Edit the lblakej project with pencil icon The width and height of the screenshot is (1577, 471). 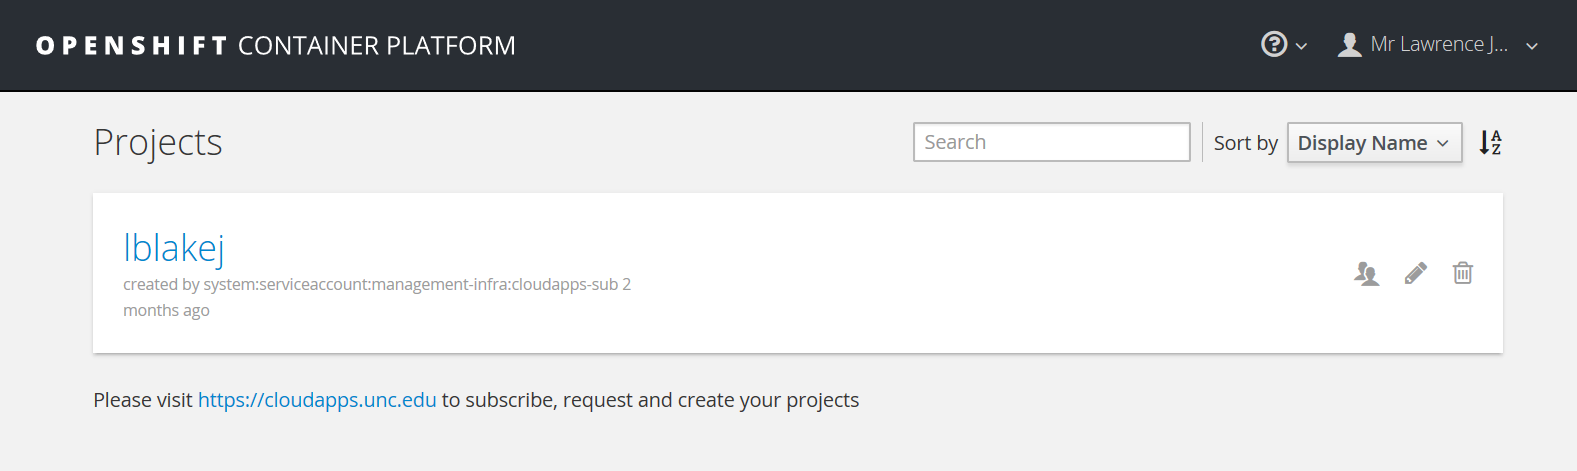(x=1415, y=273)
